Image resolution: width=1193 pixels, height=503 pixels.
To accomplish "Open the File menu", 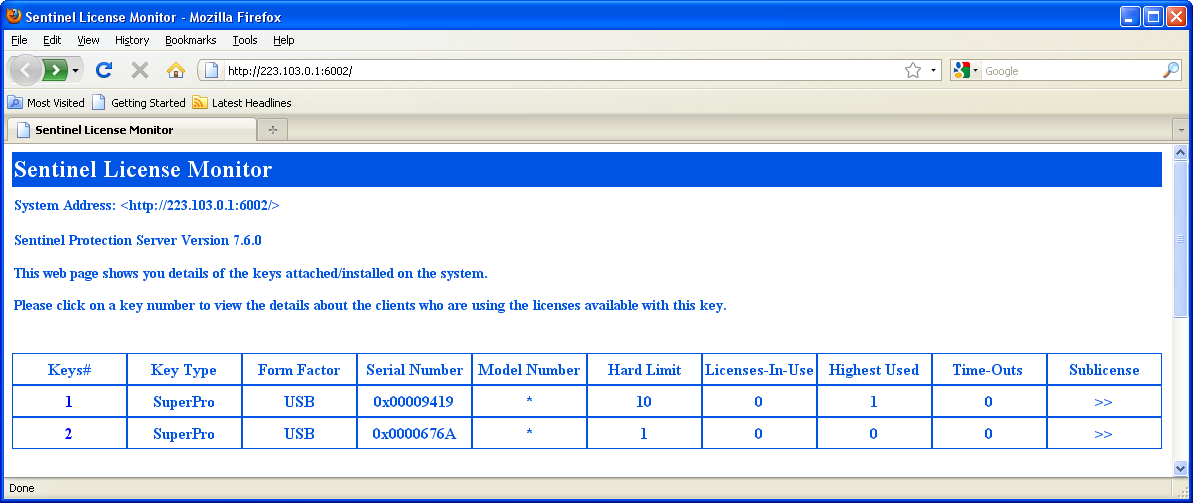I will pyautogui.click(x=19, y=40).
